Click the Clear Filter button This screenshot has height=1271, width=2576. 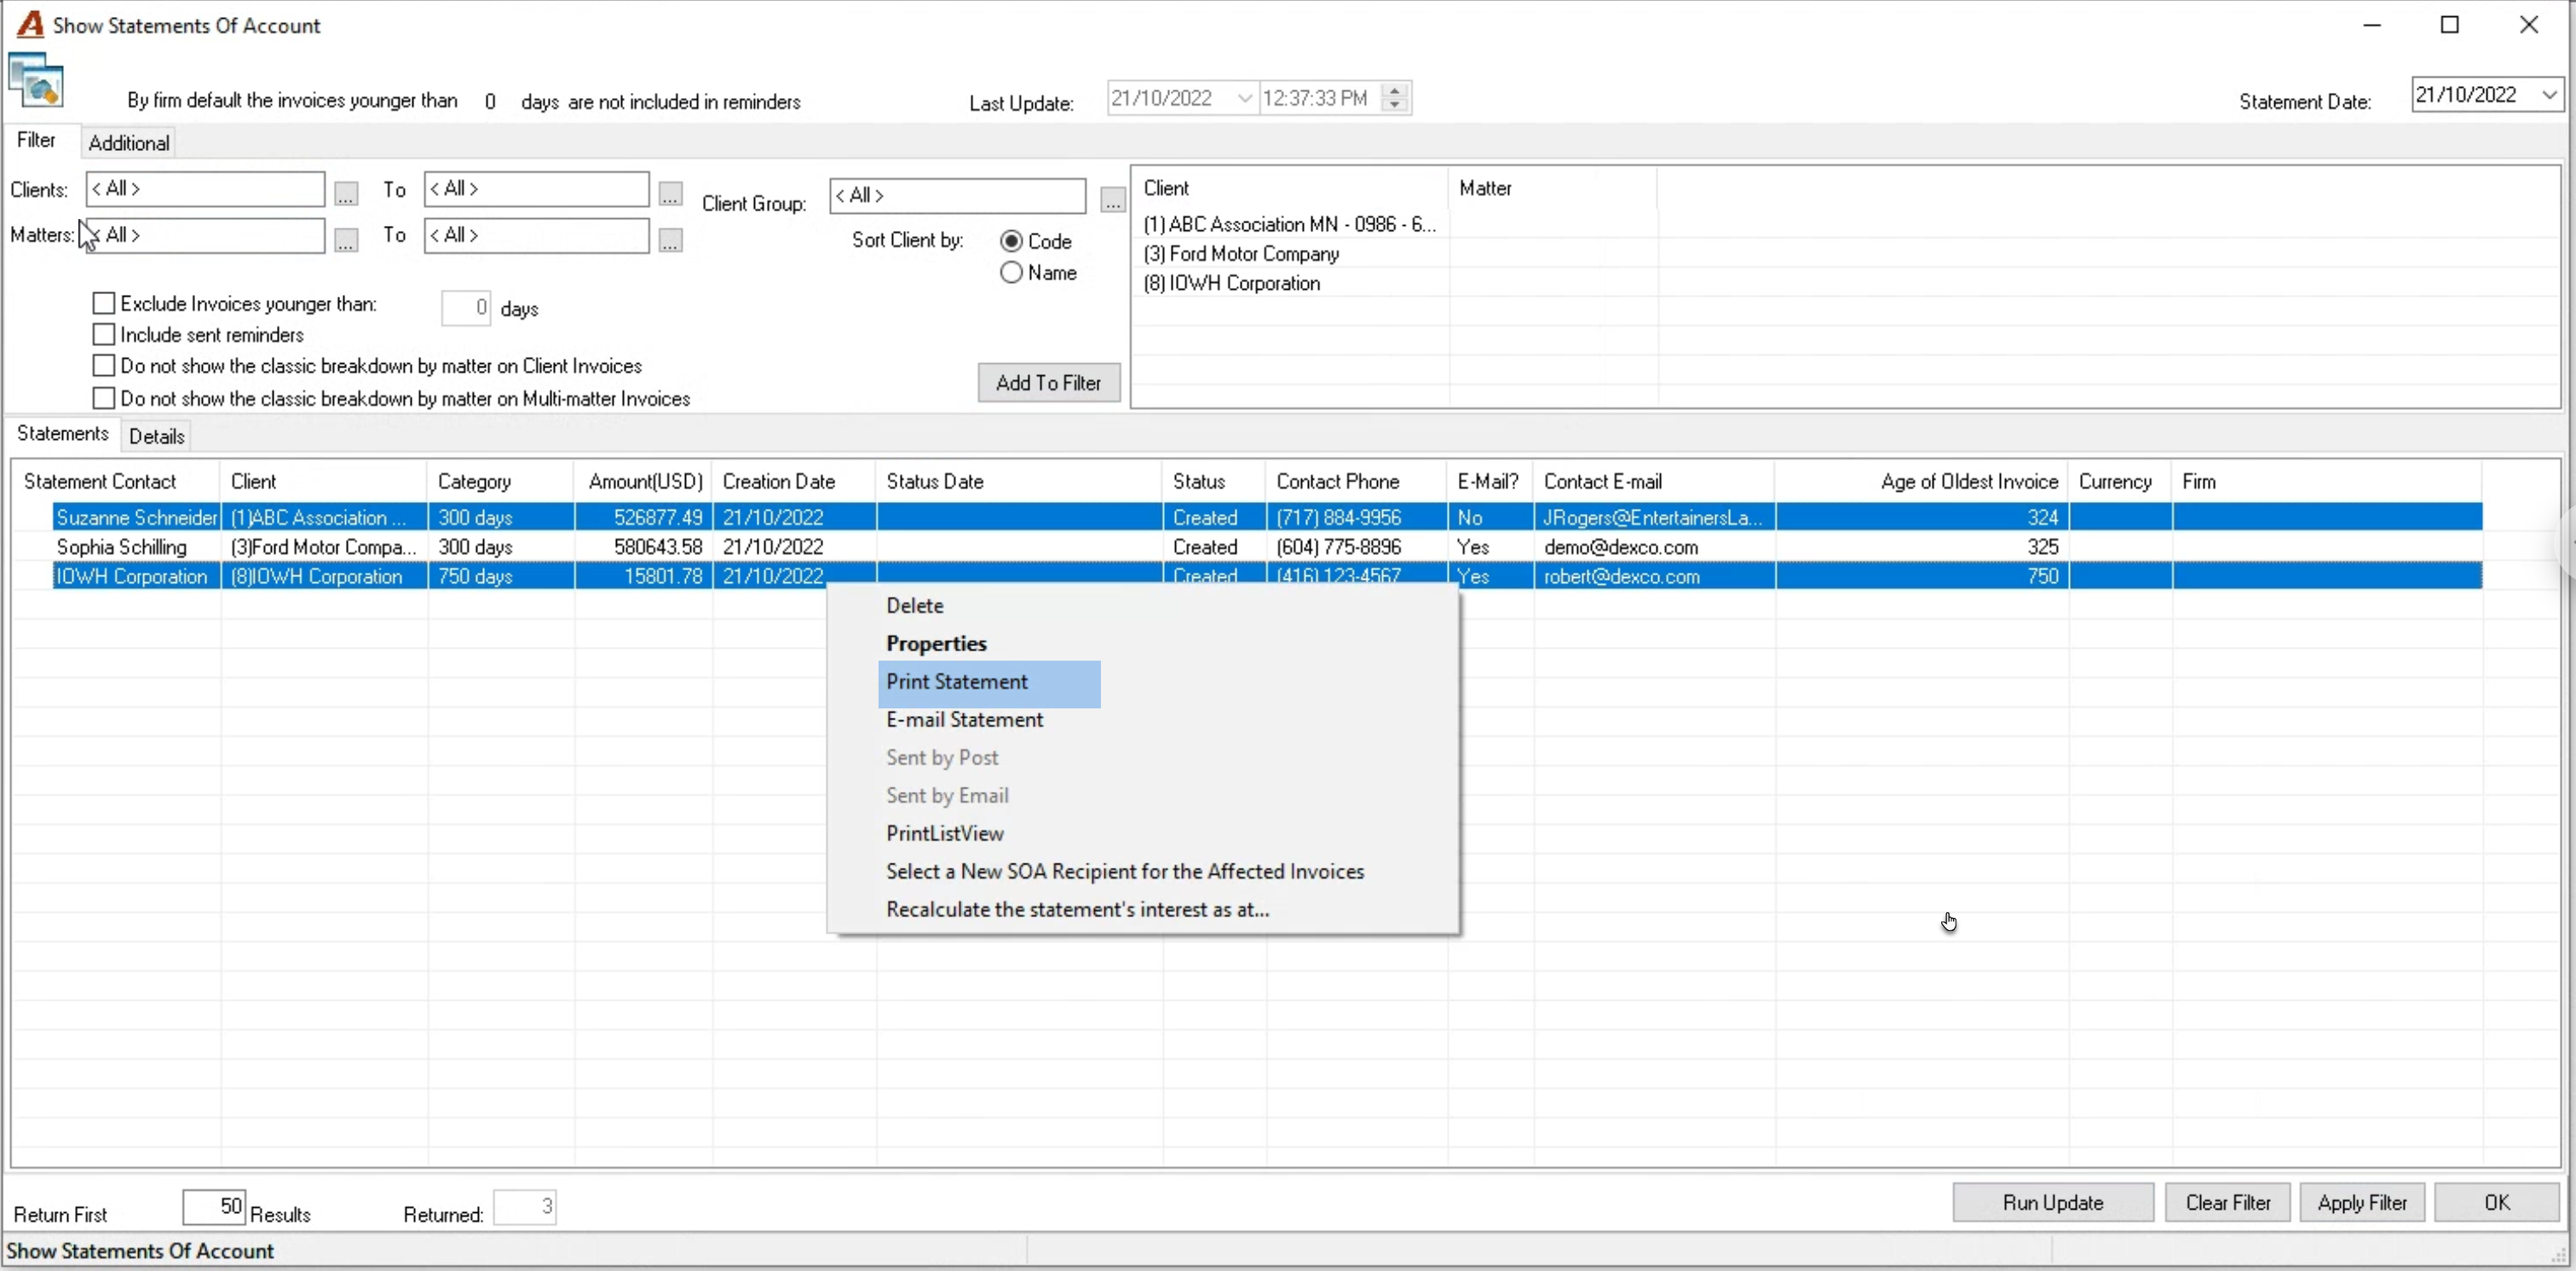coord(2228,1202)
